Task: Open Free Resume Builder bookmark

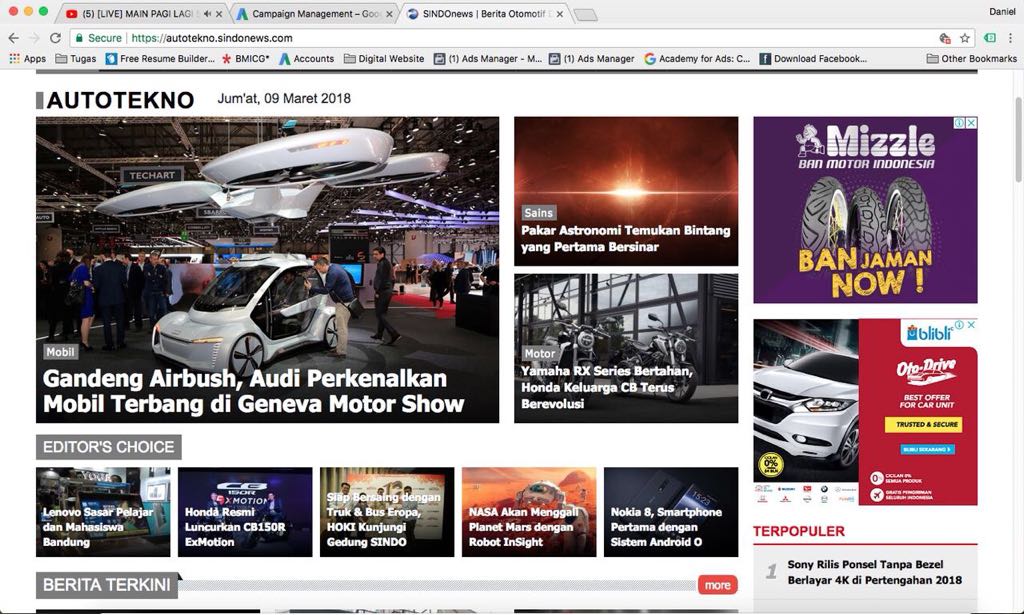Action: pos(160,59)
